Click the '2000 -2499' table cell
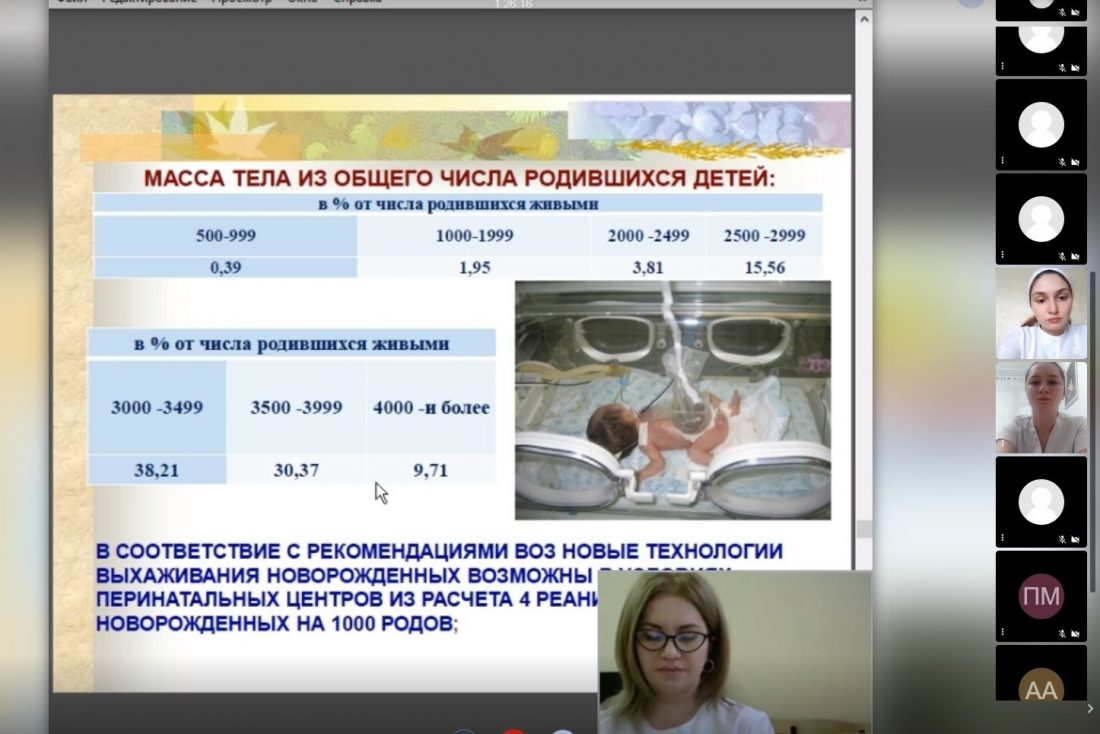The image size is (1100, 734). [x=648, y=236]
